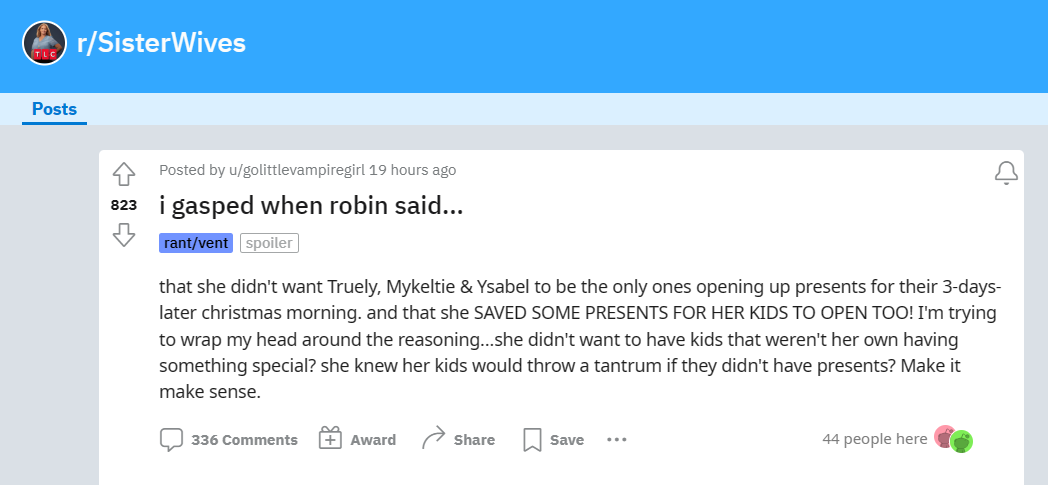Click the pink user avatar beside people here
1048x485 pixels.
(x=944, y=436)
